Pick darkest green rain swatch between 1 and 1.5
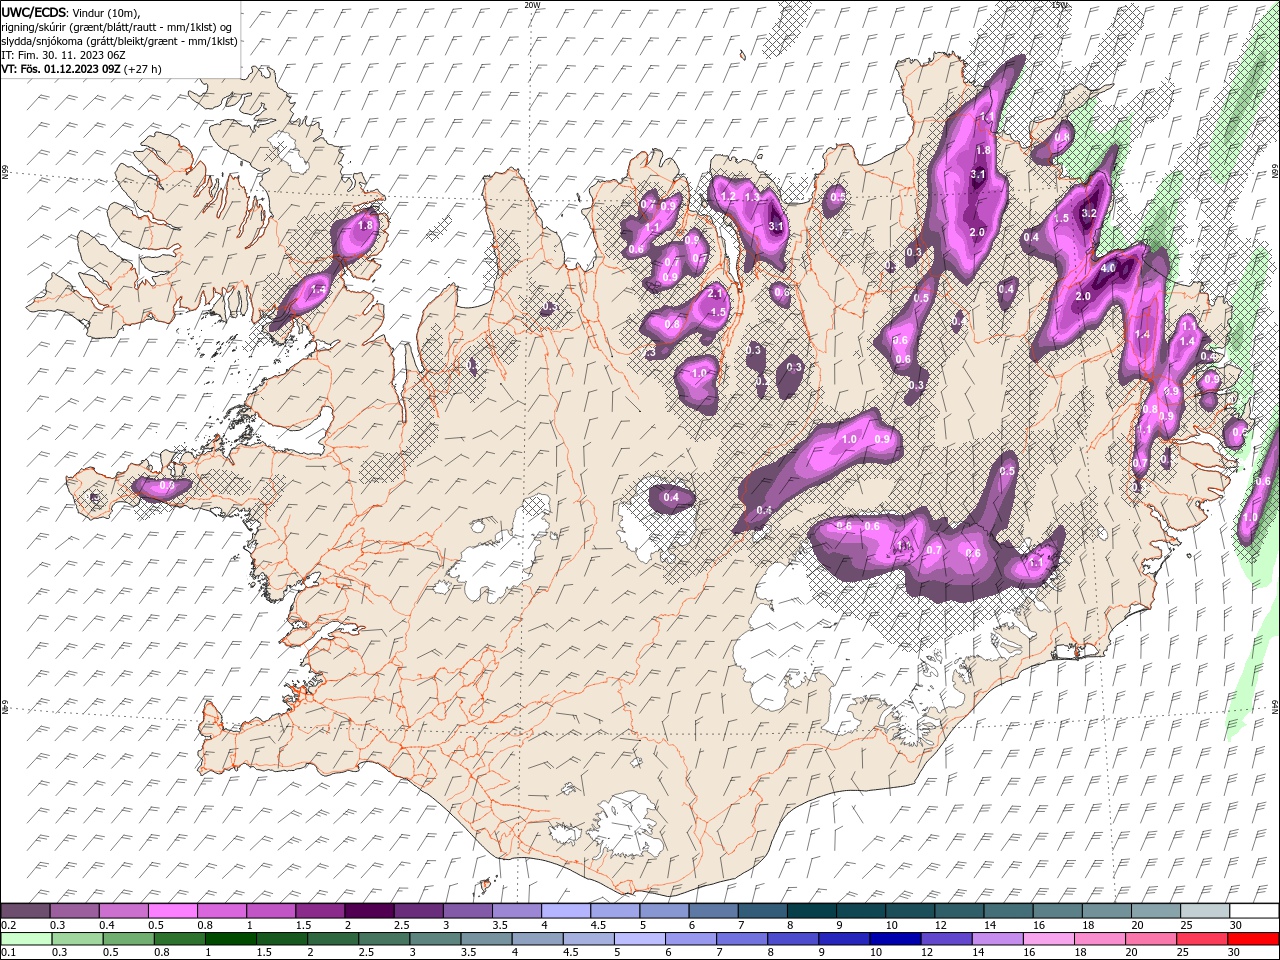Viewport: 1280px width, 960px height. point(230,938)
